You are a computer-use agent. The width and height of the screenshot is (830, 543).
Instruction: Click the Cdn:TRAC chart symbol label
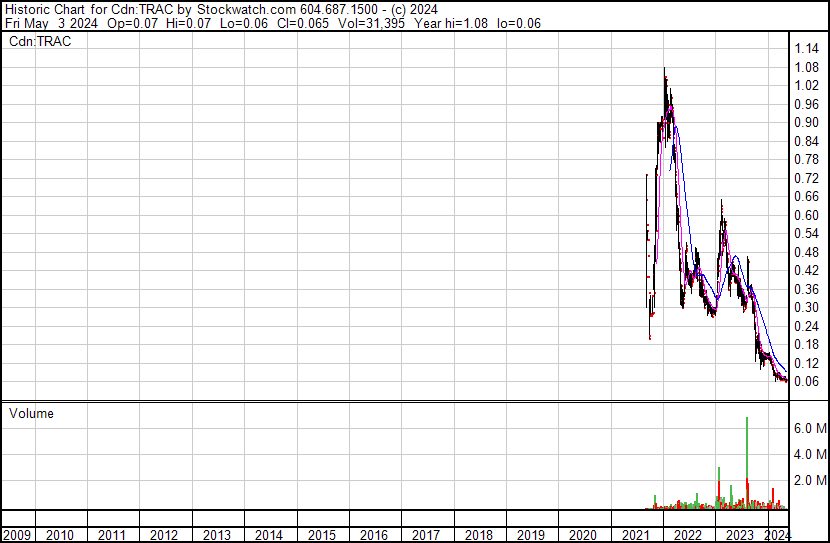point(40,41)
